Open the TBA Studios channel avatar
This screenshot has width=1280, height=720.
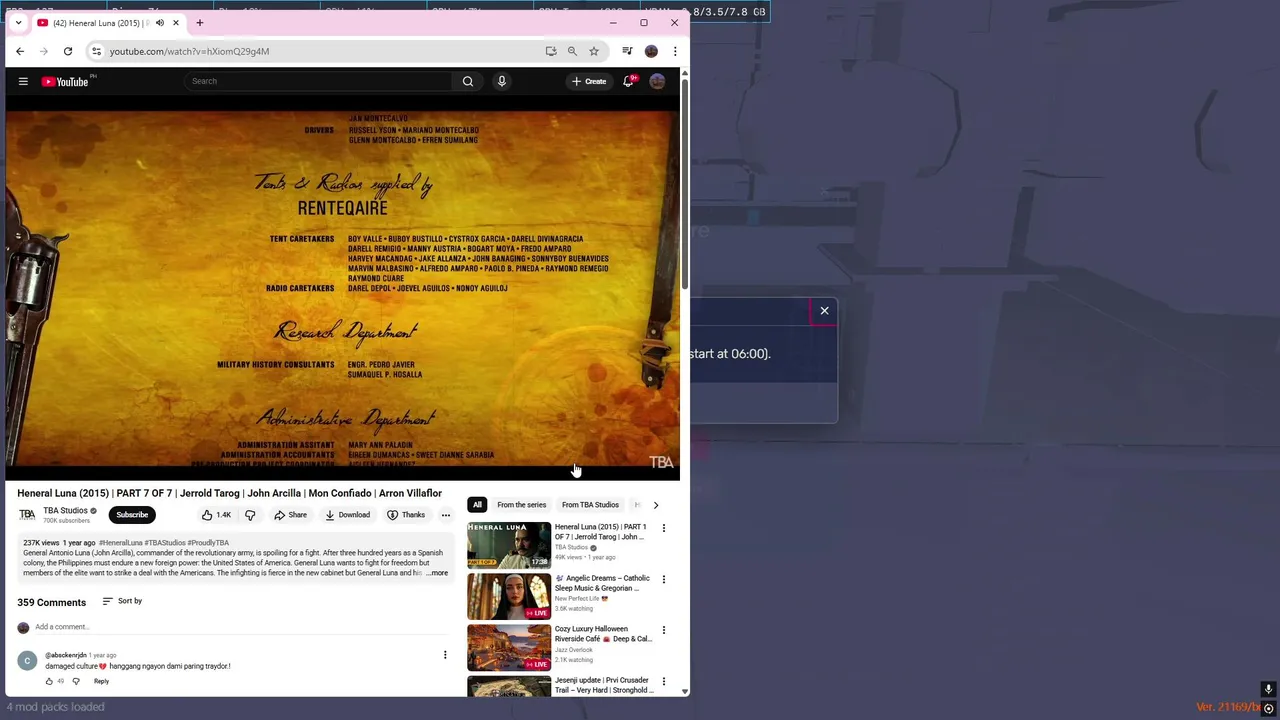coord(27,515)
